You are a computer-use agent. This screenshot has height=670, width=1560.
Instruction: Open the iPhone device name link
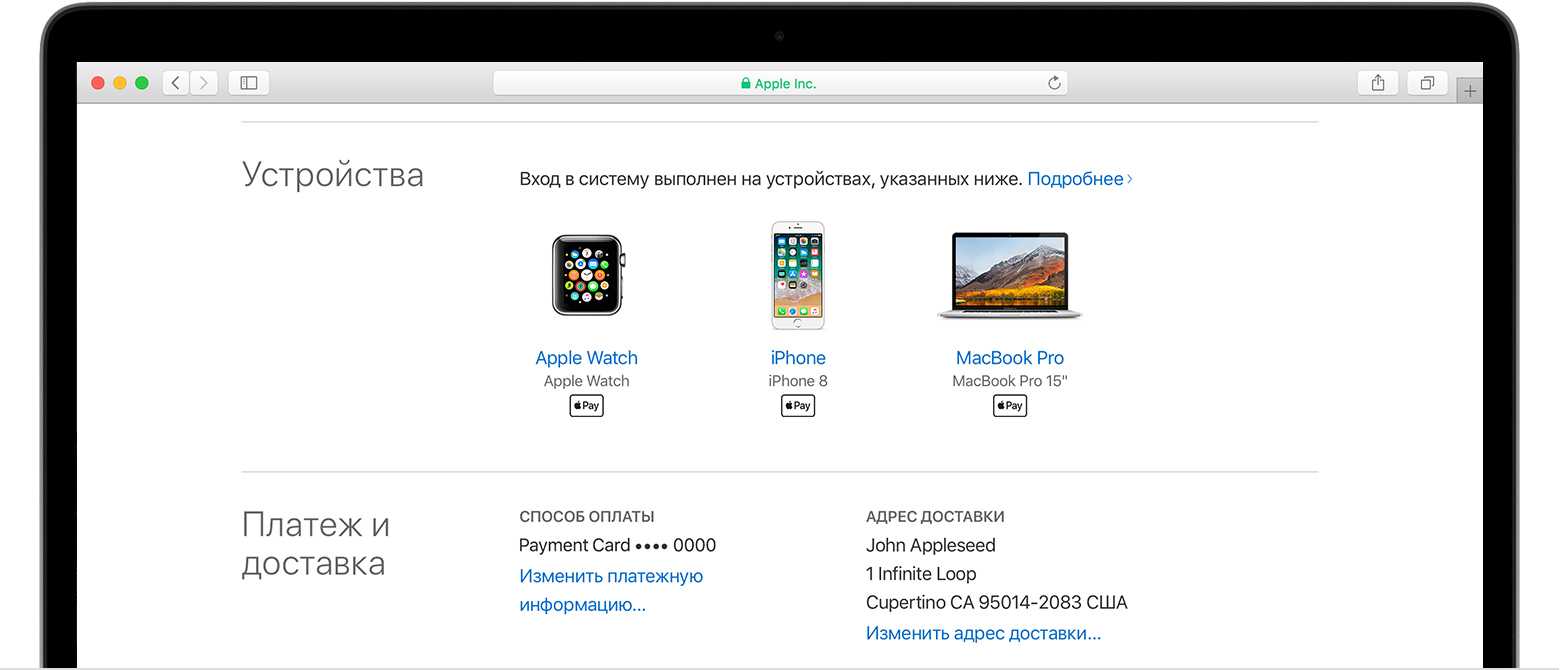point(798,358)
